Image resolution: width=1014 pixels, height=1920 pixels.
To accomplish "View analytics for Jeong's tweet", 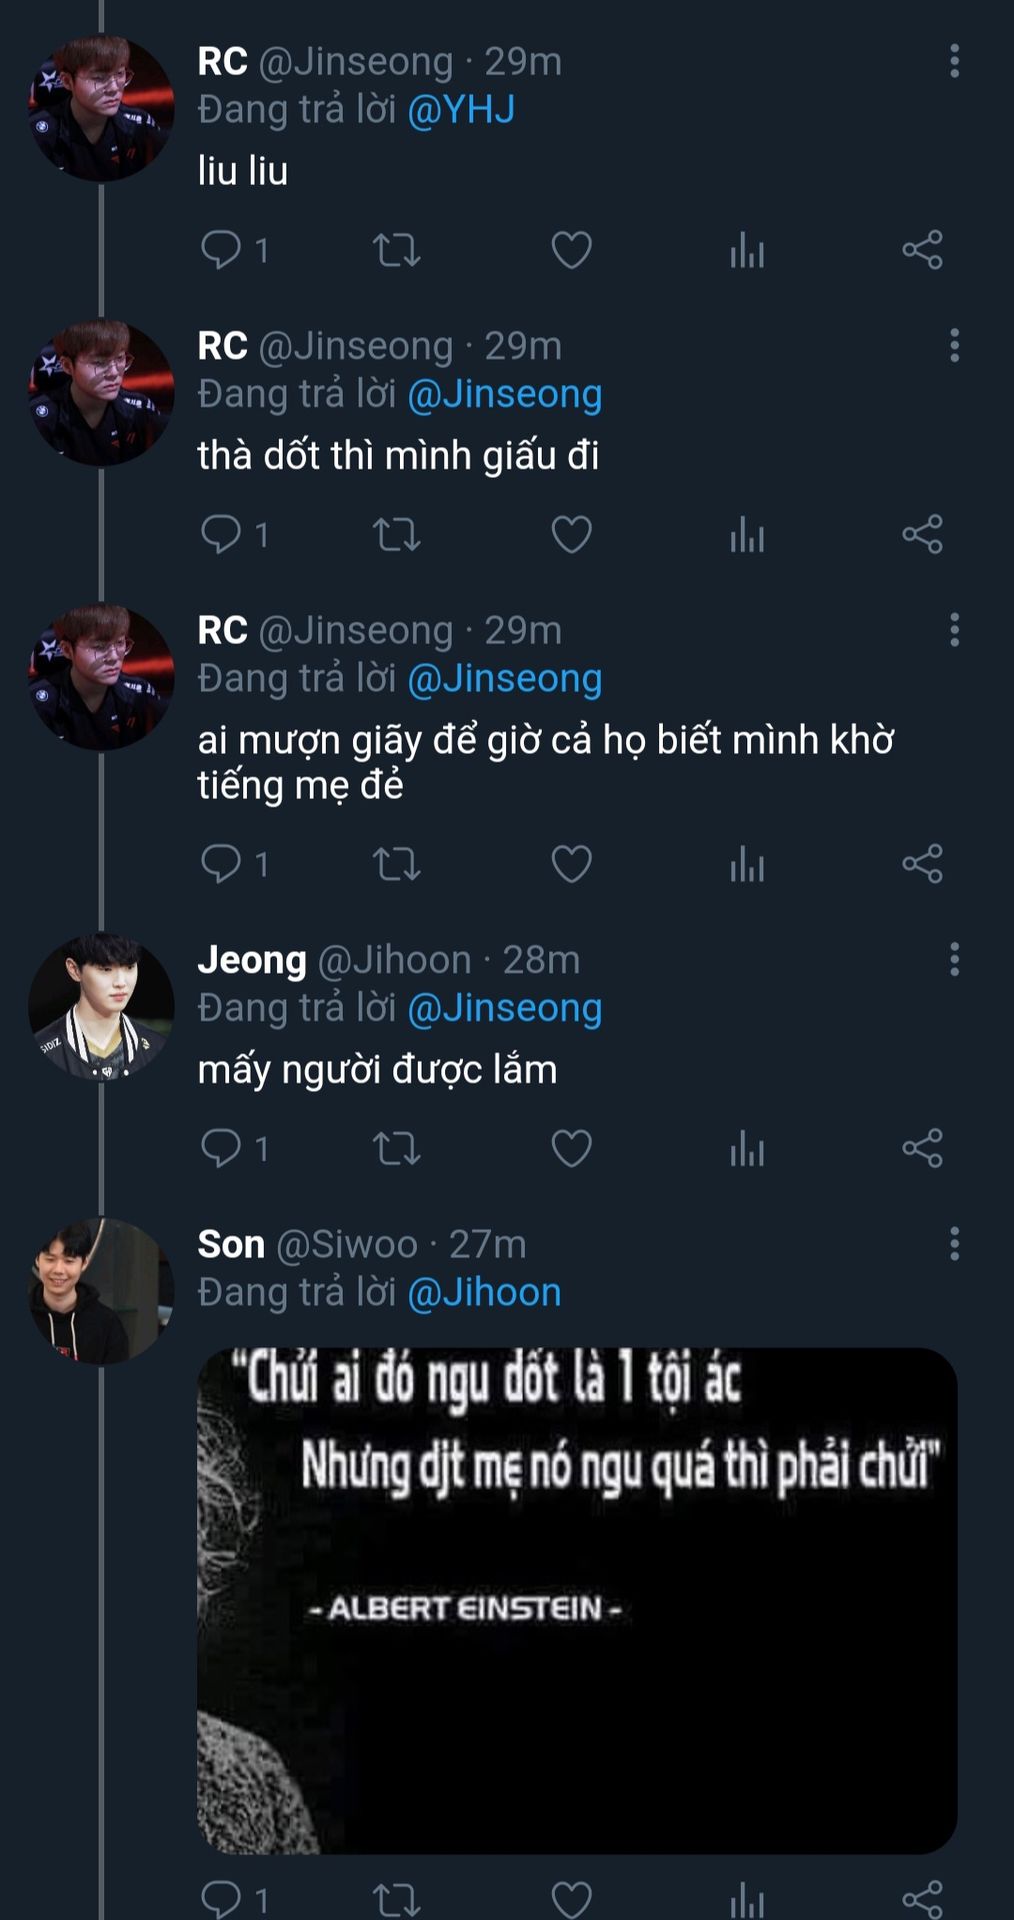I will point(746,1148).
